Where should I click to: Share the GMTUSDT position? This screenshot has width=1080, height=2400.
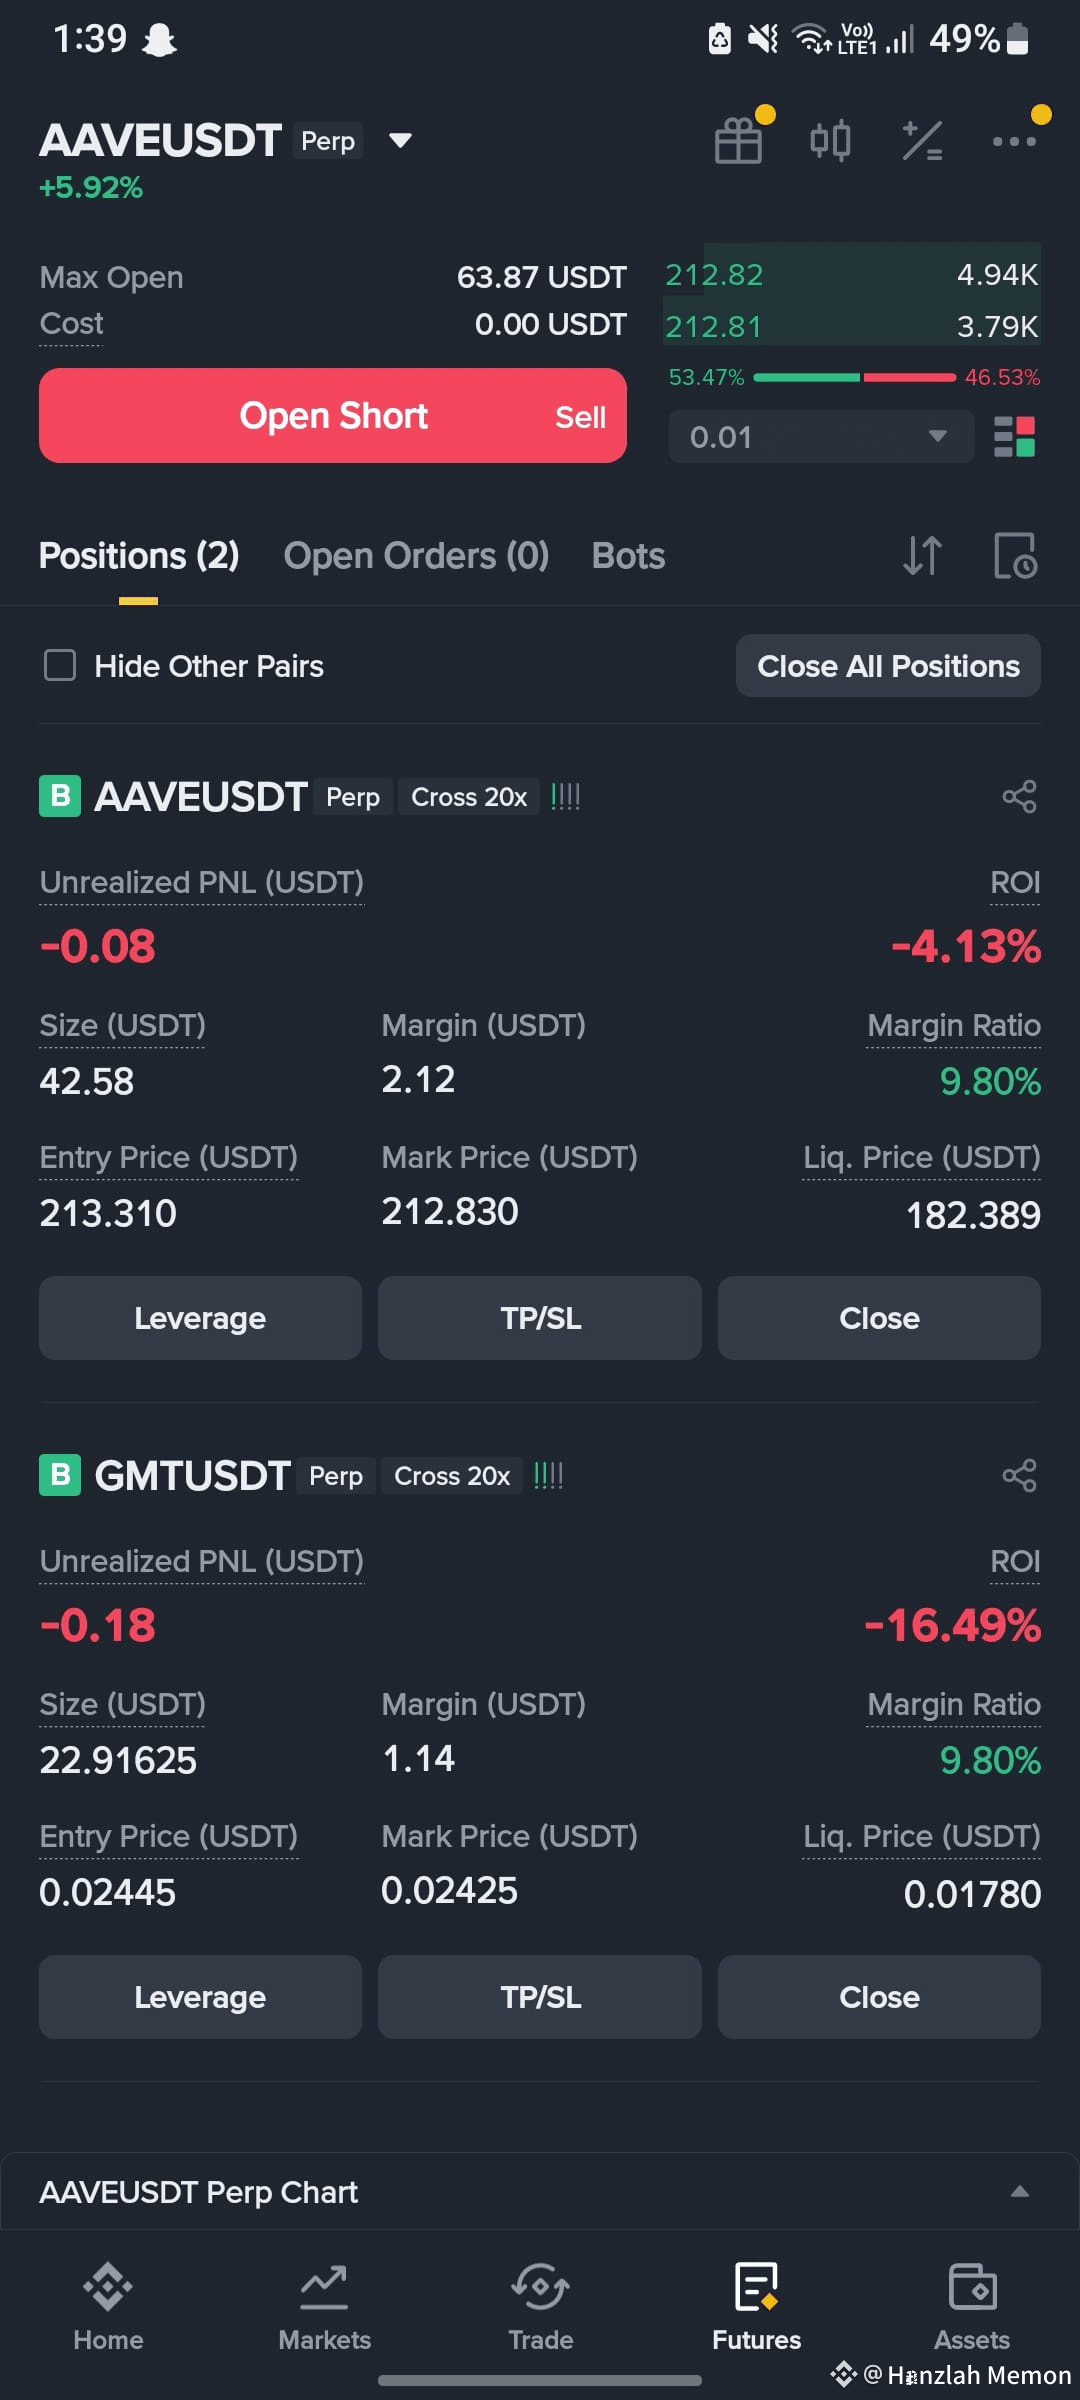1019,1476
